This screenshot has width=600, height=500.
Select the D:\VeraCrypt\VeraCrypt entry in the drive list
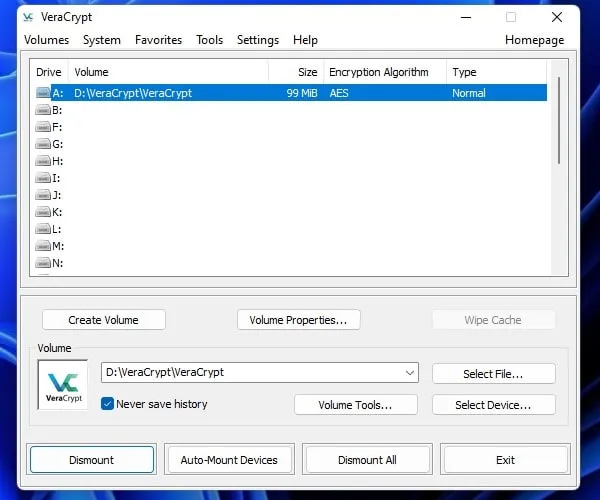133,93
